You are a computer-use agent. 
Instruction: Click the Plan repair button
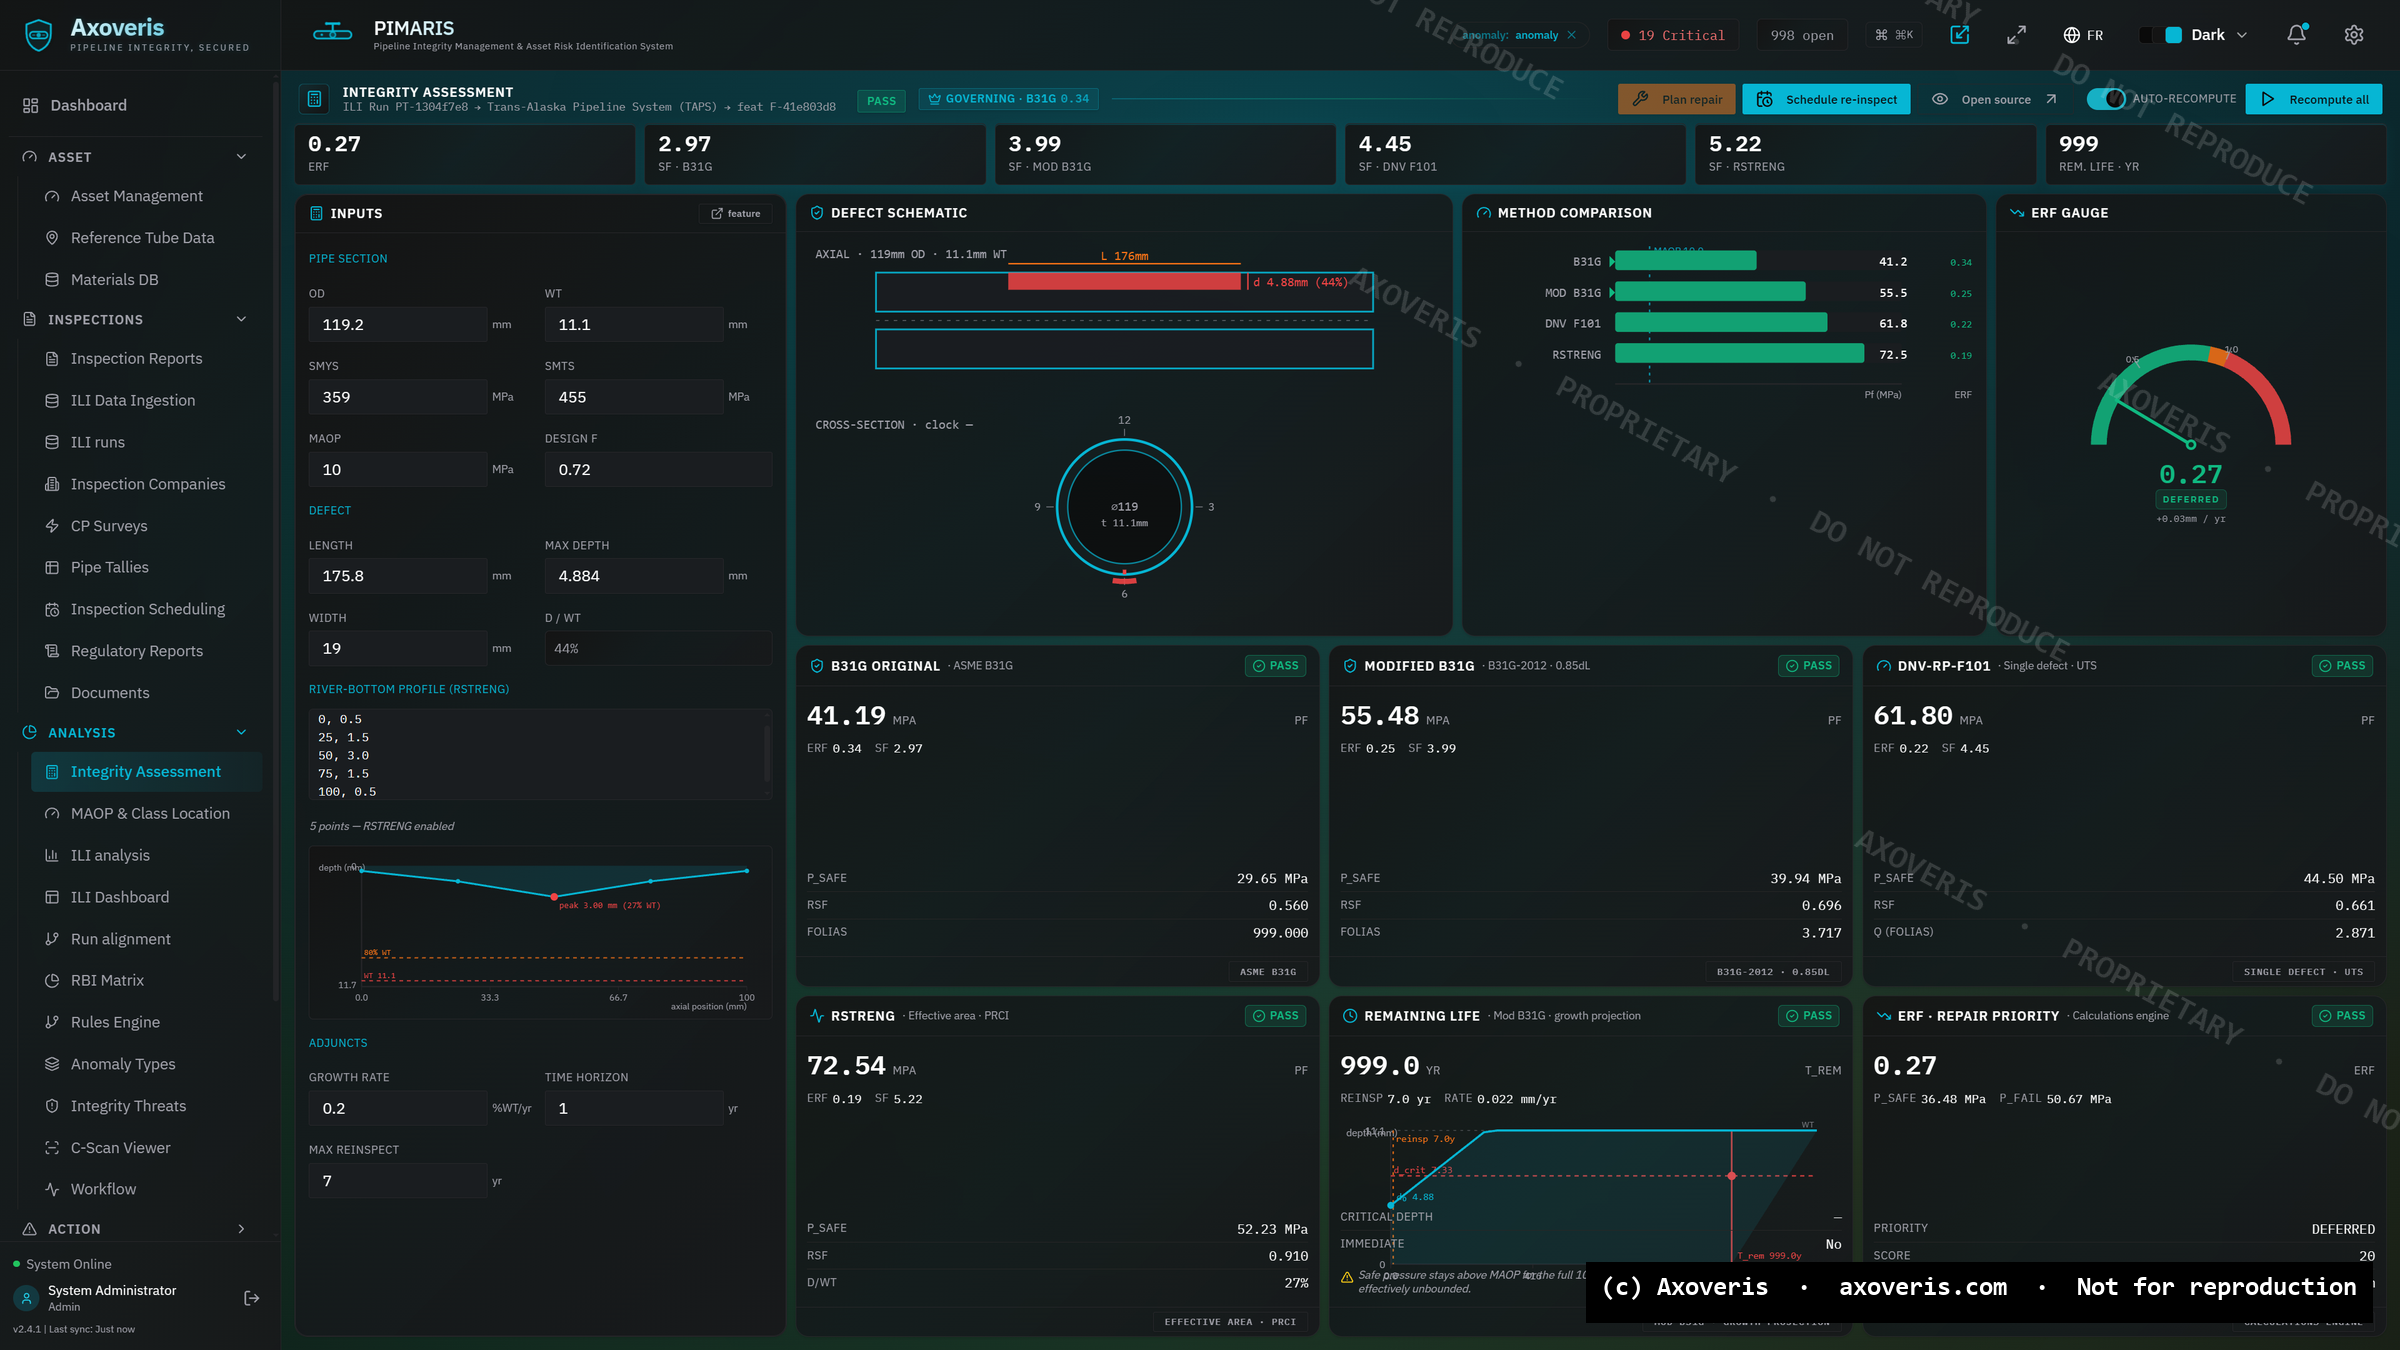click(x=1677, y=99)
